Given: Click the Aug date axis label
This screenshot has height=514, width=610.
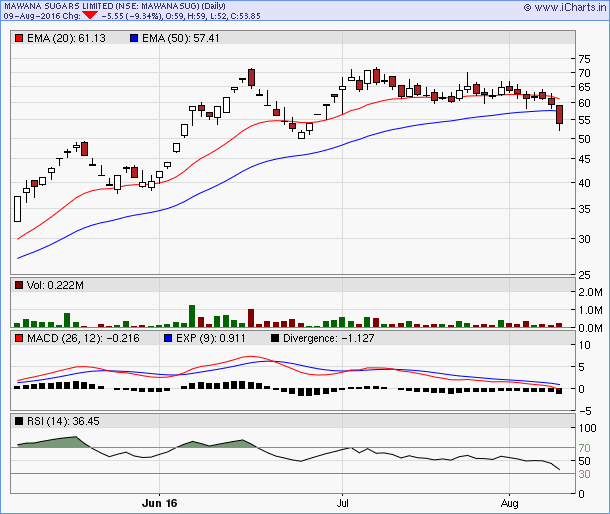Looking at the screenshot, I should (x=509, y=503).
